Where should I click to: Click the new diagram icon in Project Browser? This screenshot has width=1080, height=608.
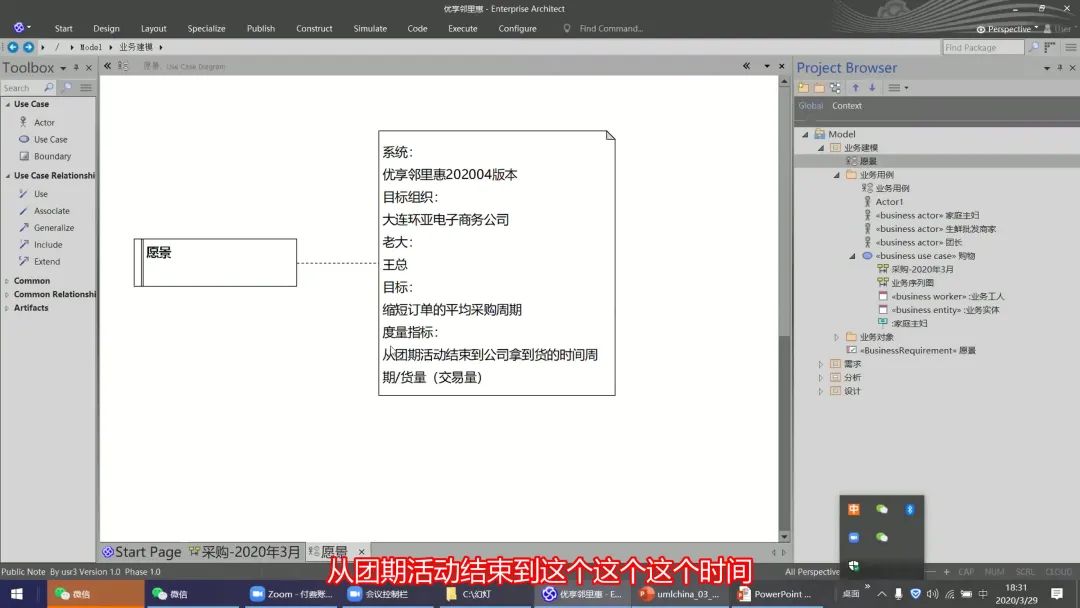pos(835,87)
